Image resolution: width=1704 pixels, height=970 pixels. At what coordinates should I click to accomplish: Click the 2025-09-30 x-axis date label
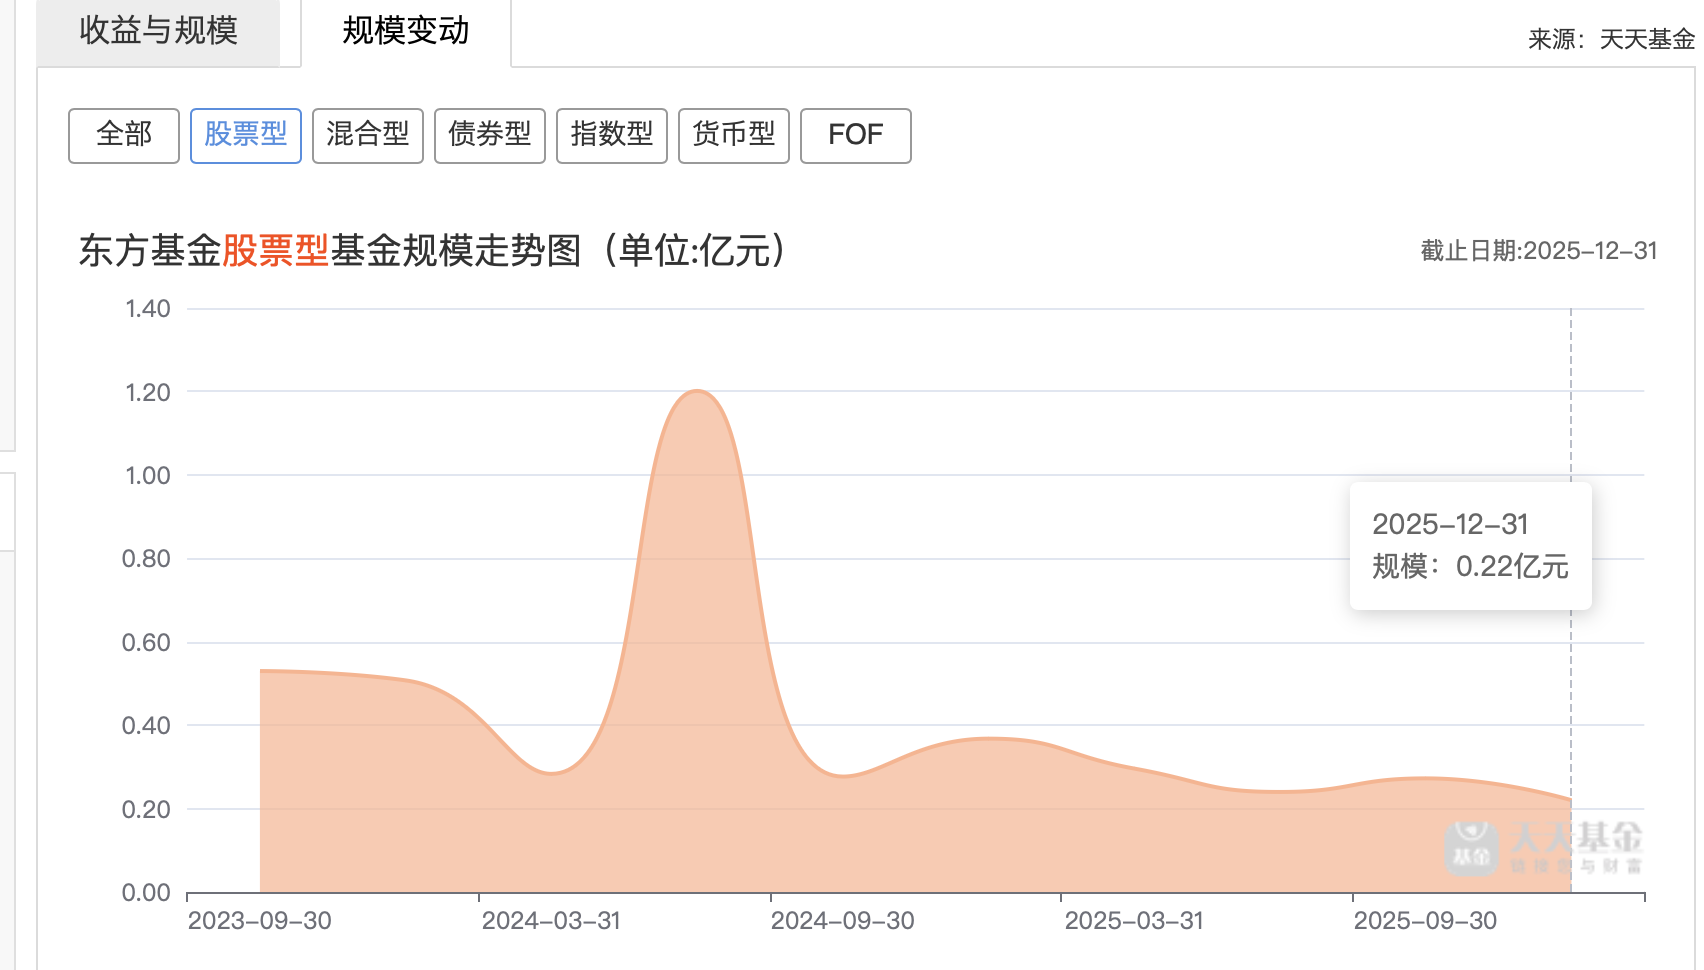point(1425,921)
